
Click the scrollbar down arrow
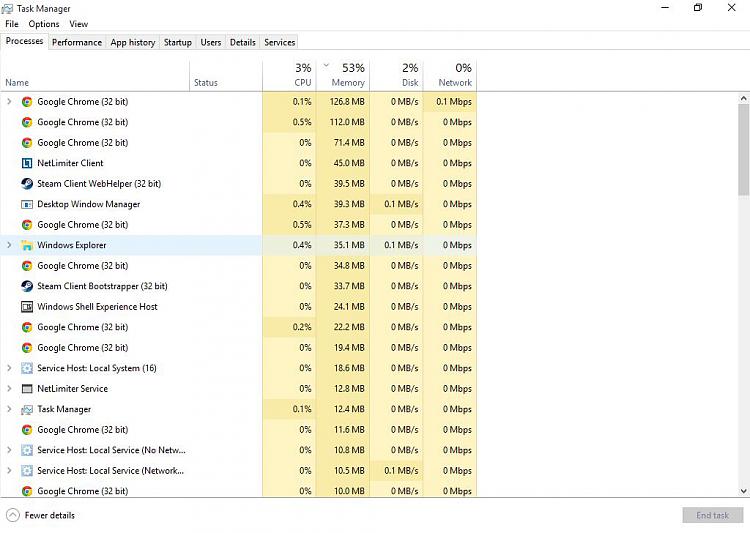743,491
